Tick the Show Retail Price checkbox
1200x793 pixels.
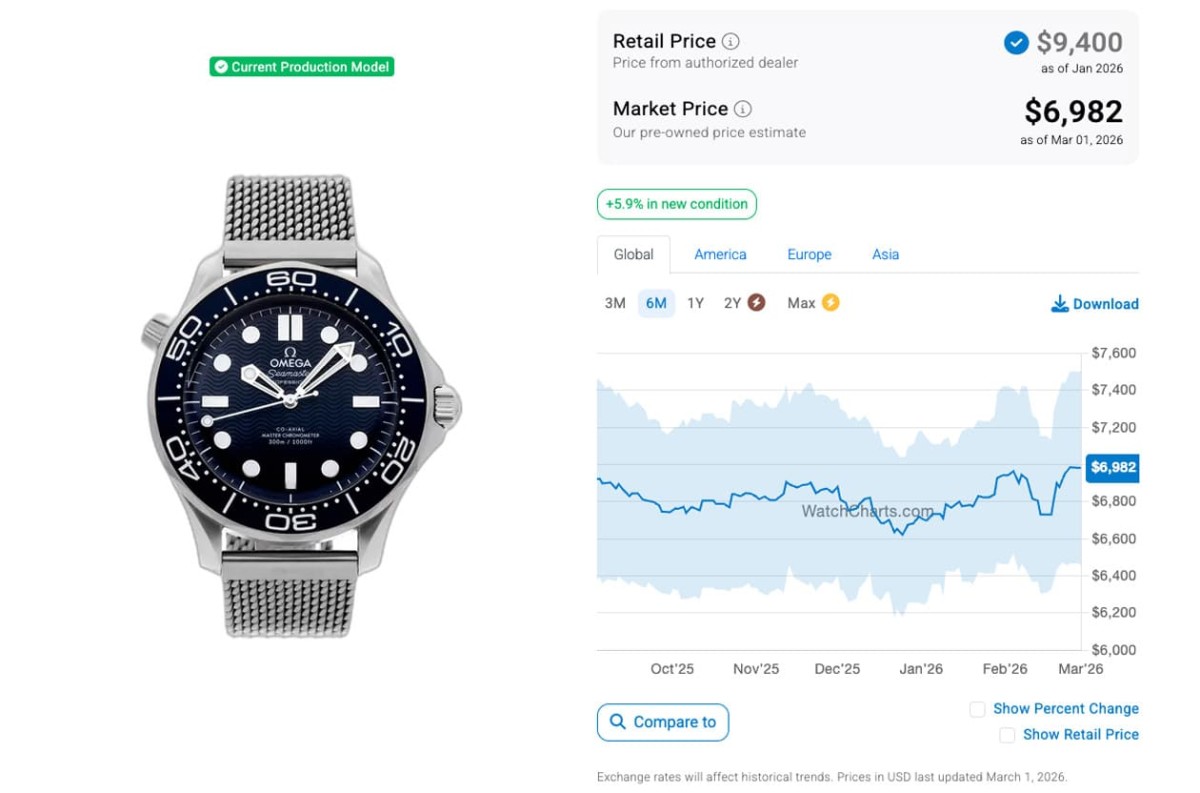tap(1007, 735)
